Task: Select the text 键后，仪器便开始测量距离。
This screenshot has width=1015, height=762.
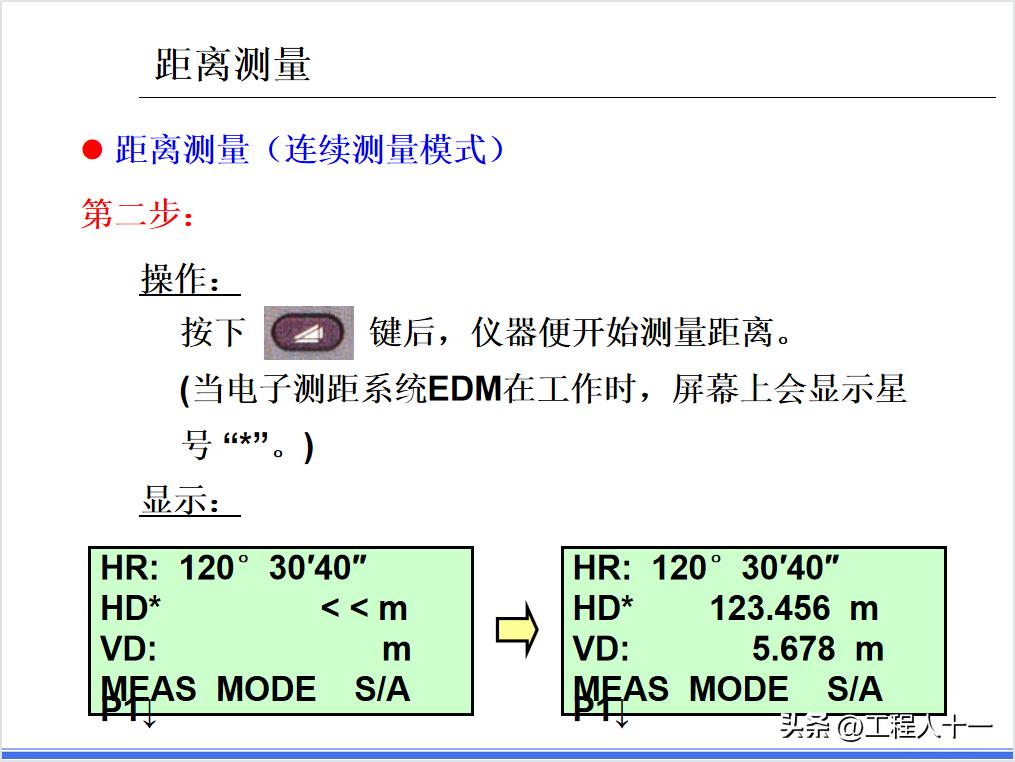Action: 581,332
